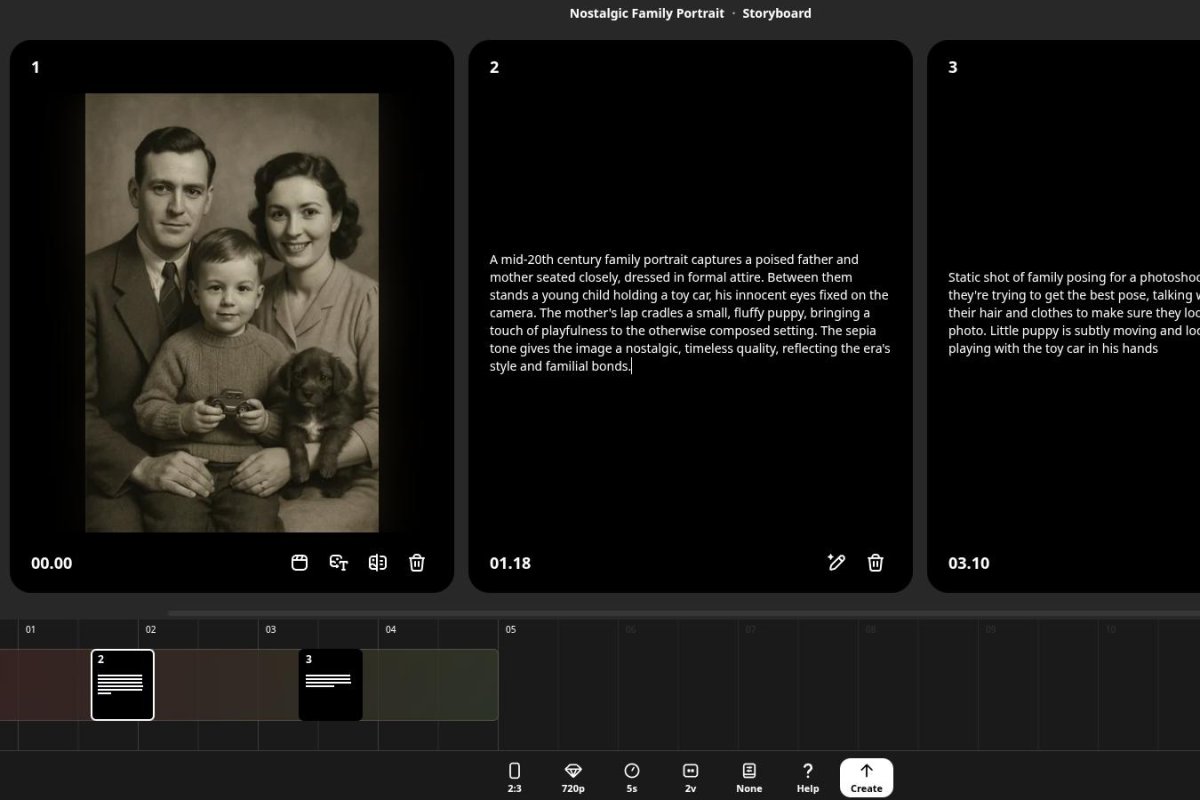Click the prompt text in card 2

(x=689, y=313)
